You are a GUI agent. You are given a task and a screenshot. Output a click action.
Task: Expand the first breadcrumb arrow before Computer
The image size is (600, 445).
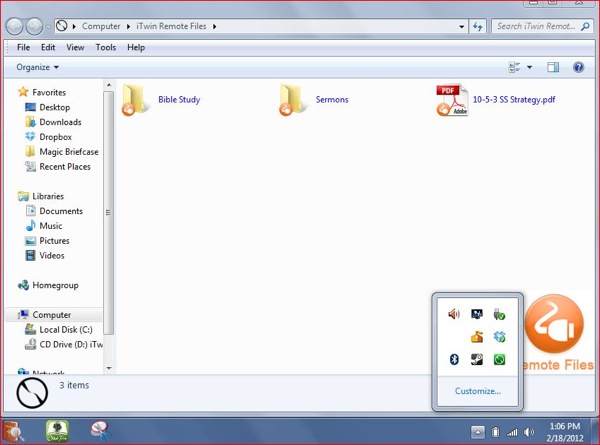[x=74, y=26]
